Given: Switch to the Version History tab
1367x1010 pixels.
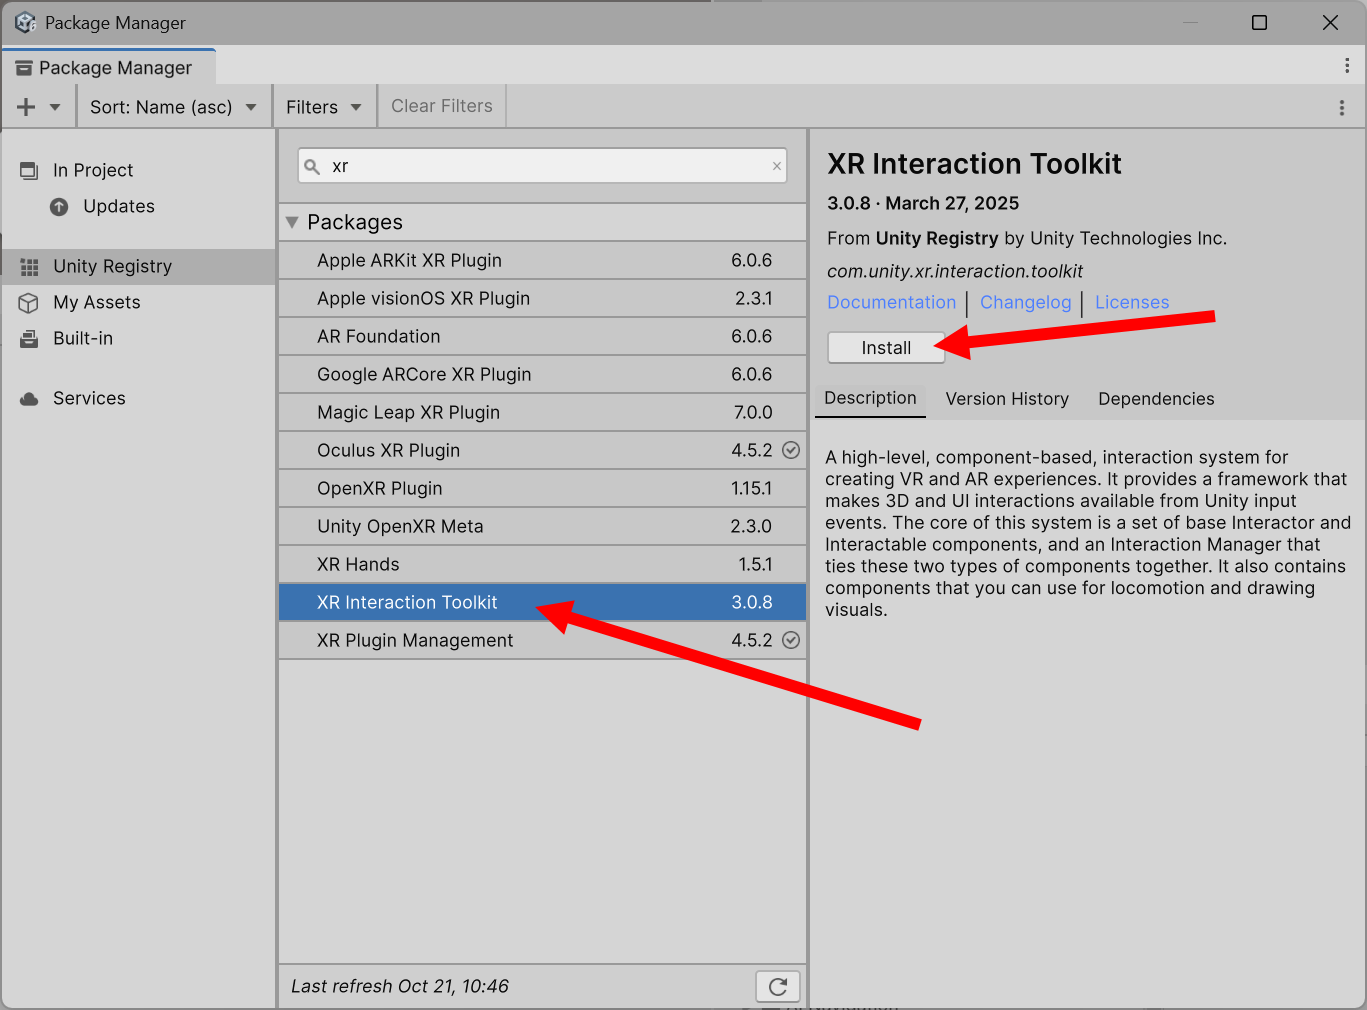Looking at the screenshot, I should tap(1007, 399).
